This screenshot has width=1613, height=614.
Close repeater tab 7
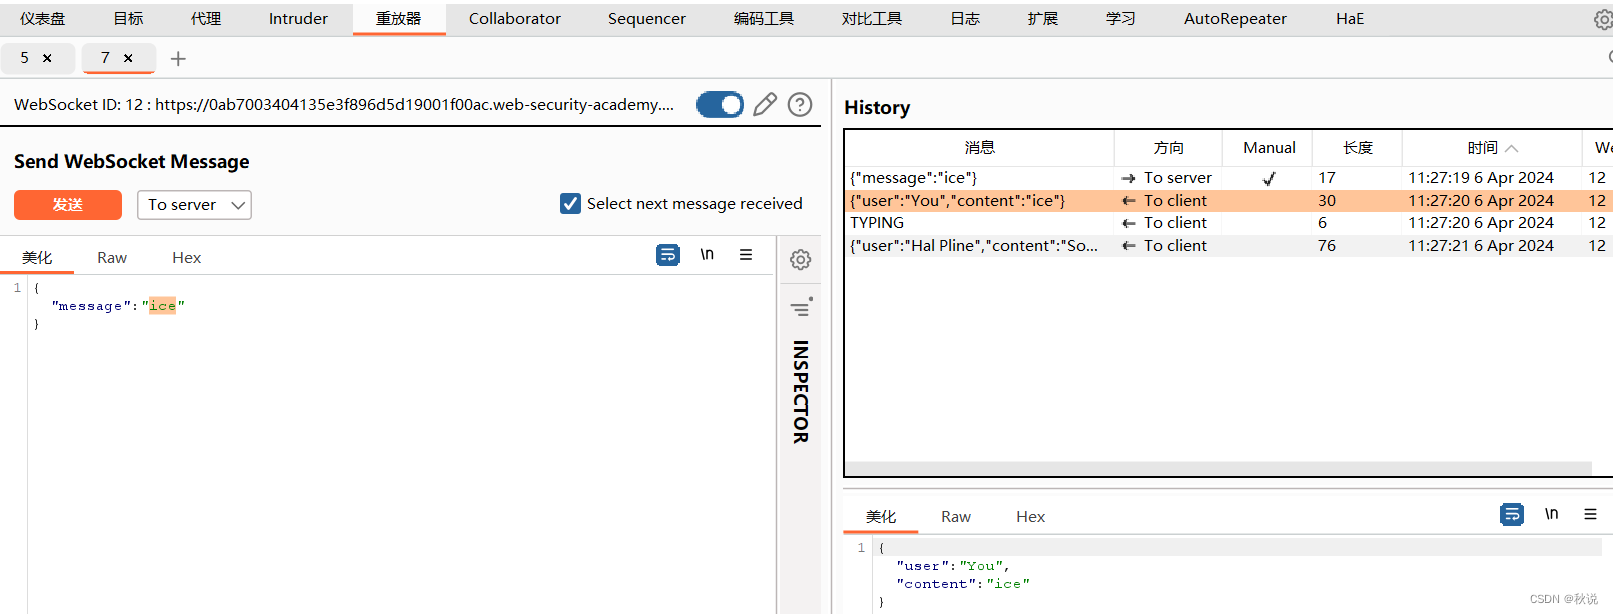pyautogui.click(x=128, y=58)
